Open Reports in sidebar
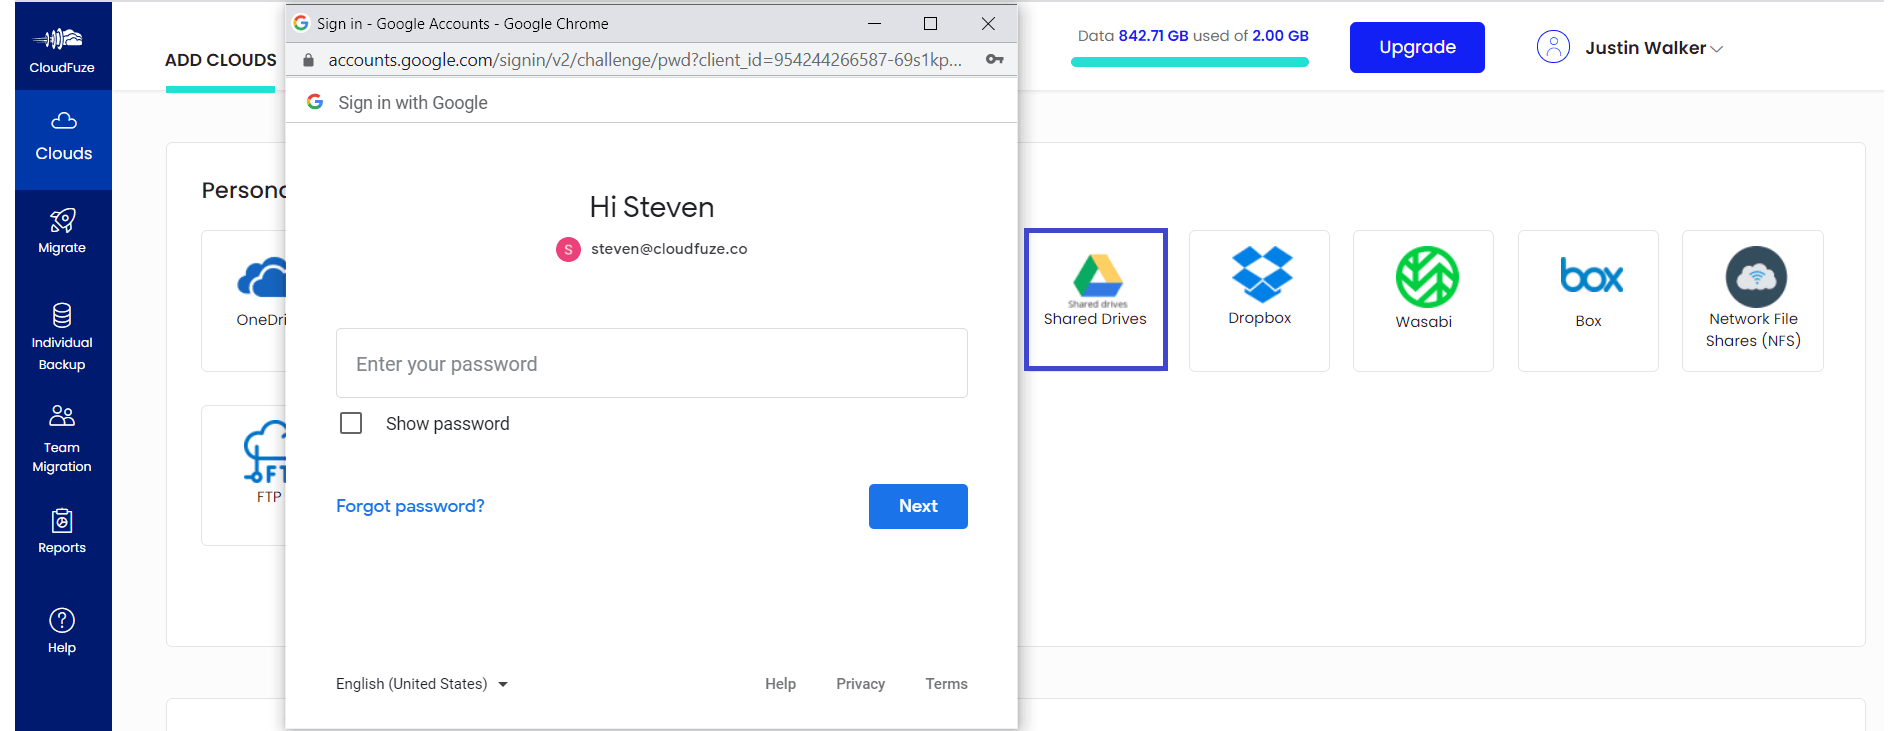1900x731 pixels. click(x=62, y=531)
